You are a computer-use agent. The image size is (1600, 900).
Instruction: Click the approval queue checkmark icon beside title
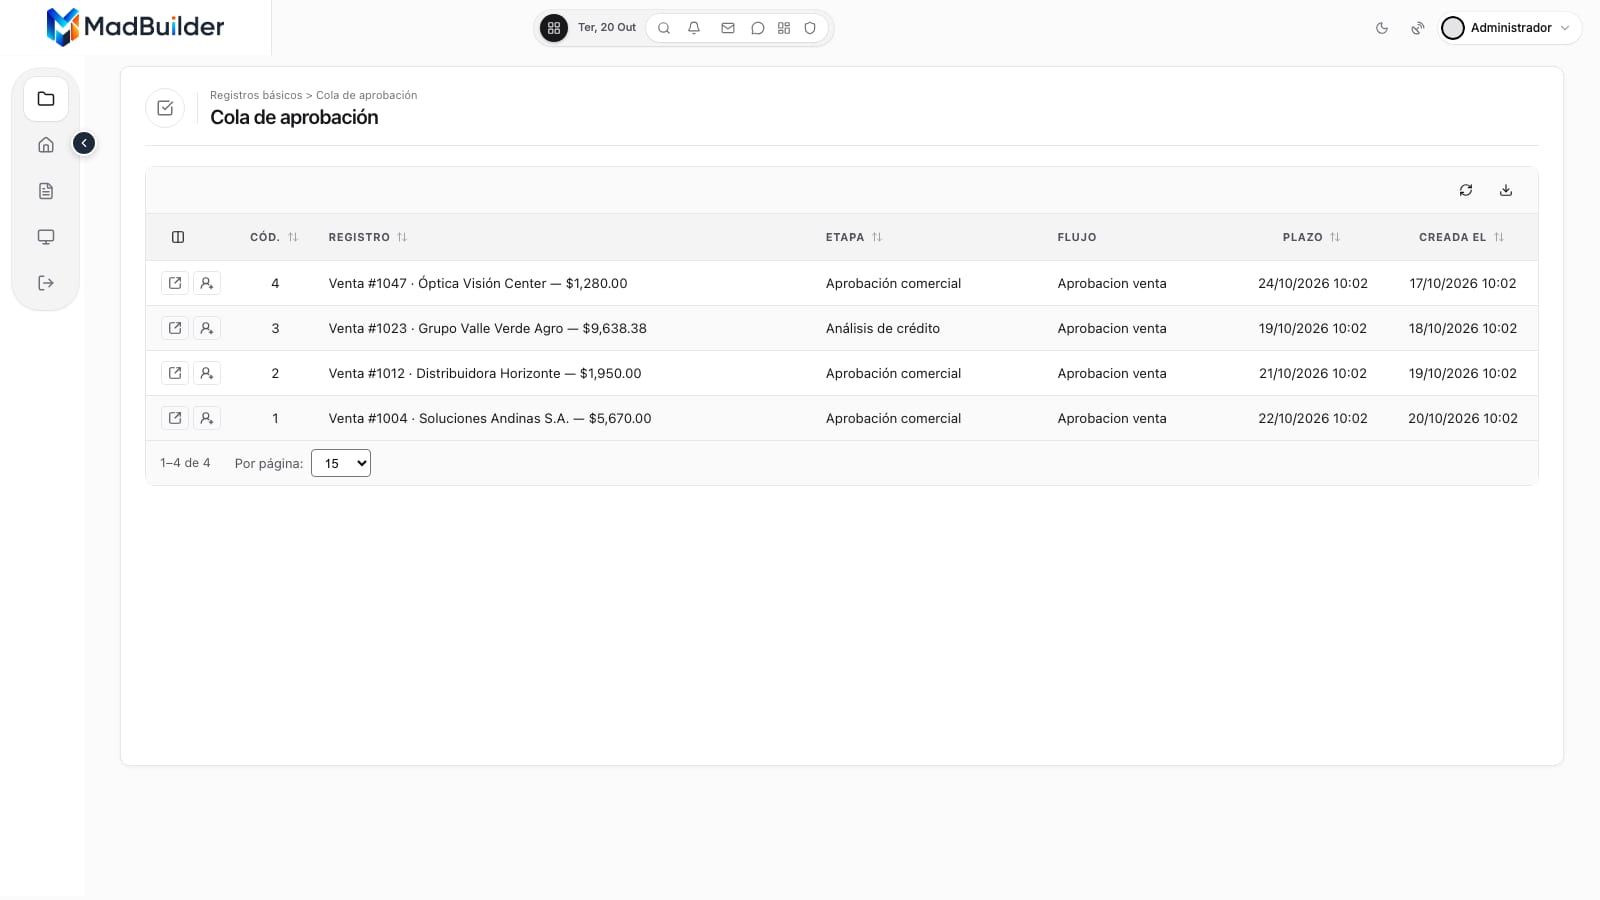point(165,108)
